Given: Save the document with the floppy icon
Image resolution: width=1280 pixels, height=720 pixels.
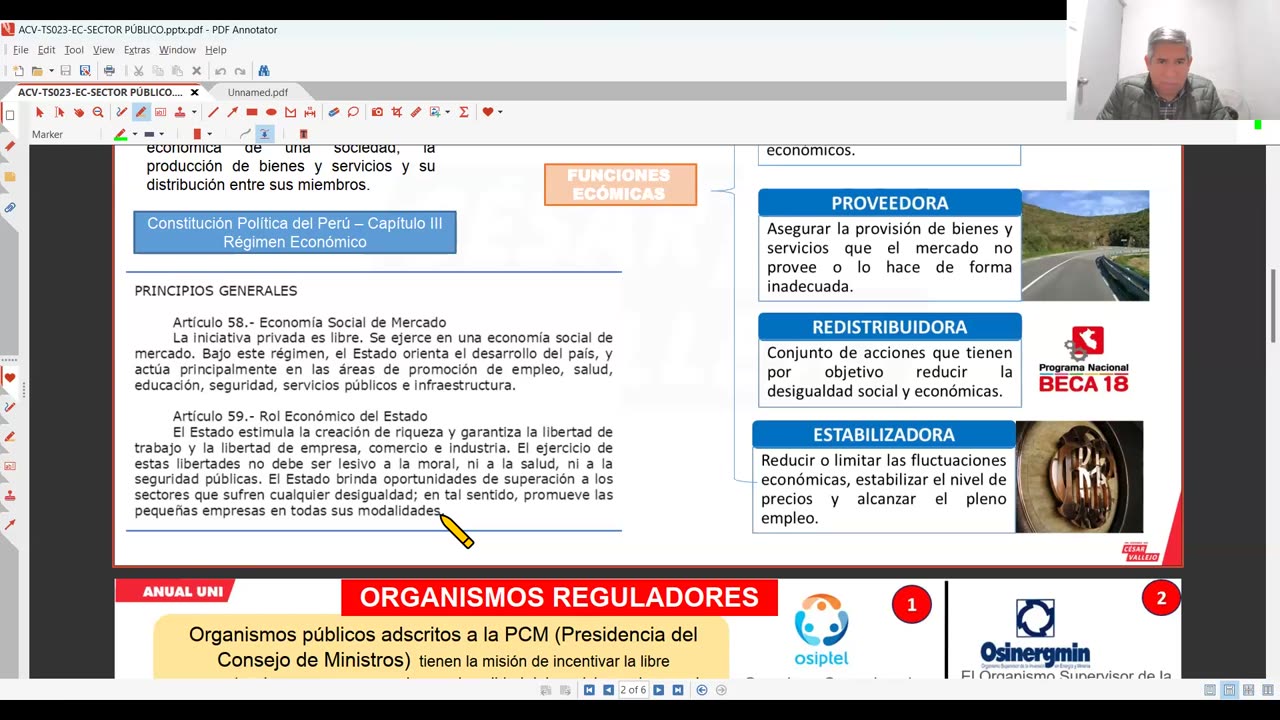Looking at the screenshot, I should coord(66,71).
